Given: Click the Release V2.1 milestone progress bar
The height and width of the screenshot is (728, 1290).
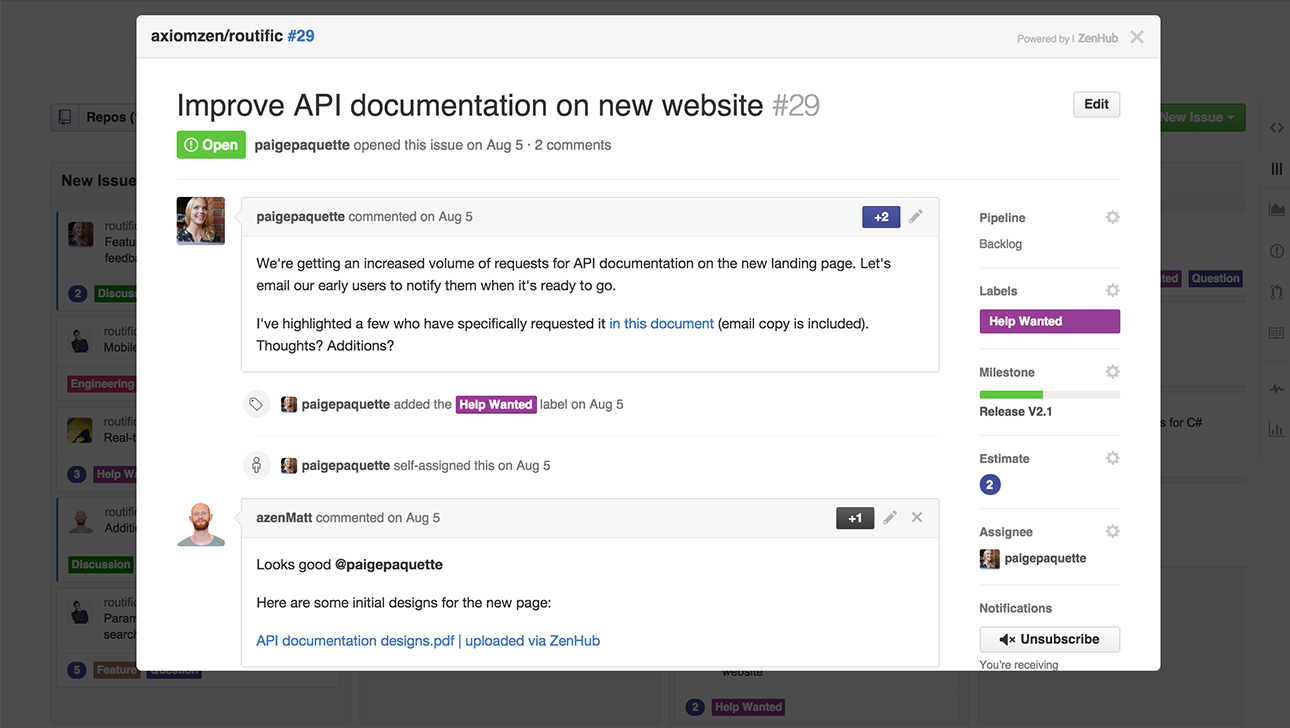Looking at the screenshot, I should click(x=1049, y=395).
